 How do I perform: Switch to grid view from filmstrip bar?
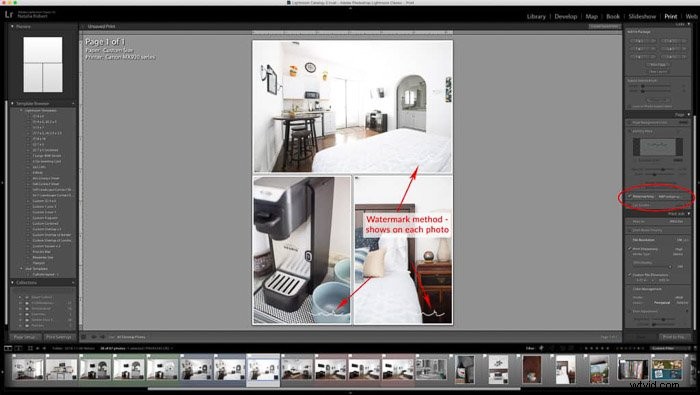click(30, 348)
